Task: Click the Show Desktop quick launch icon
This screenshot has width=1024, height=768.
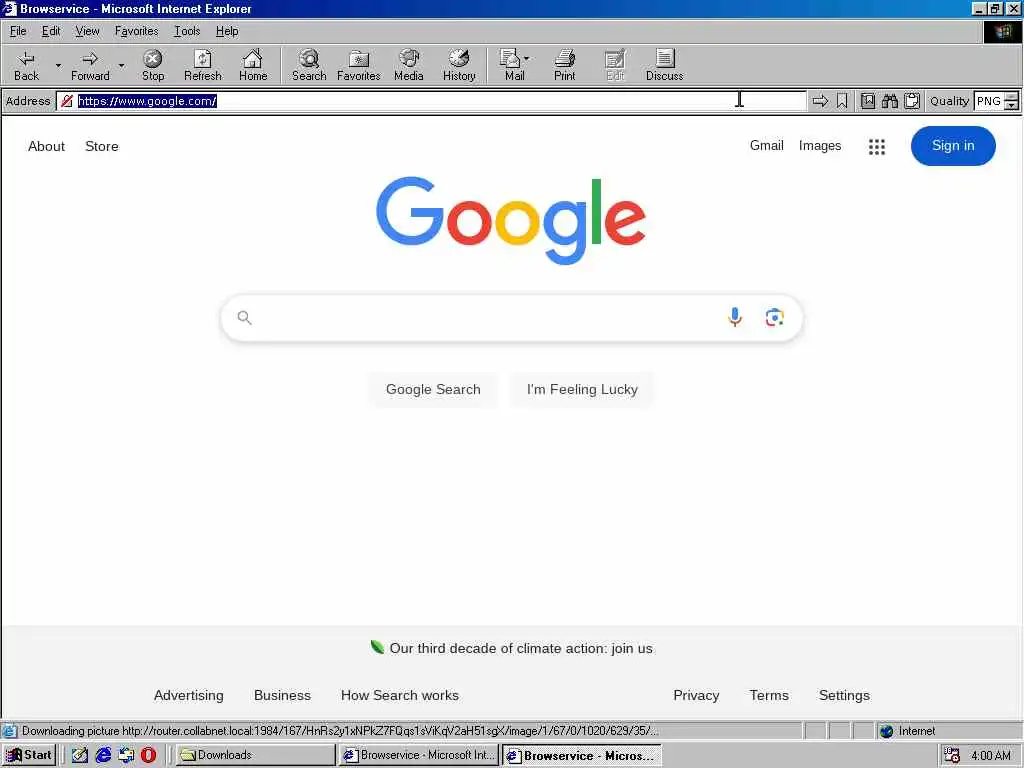Action: (x=80, y=755)
